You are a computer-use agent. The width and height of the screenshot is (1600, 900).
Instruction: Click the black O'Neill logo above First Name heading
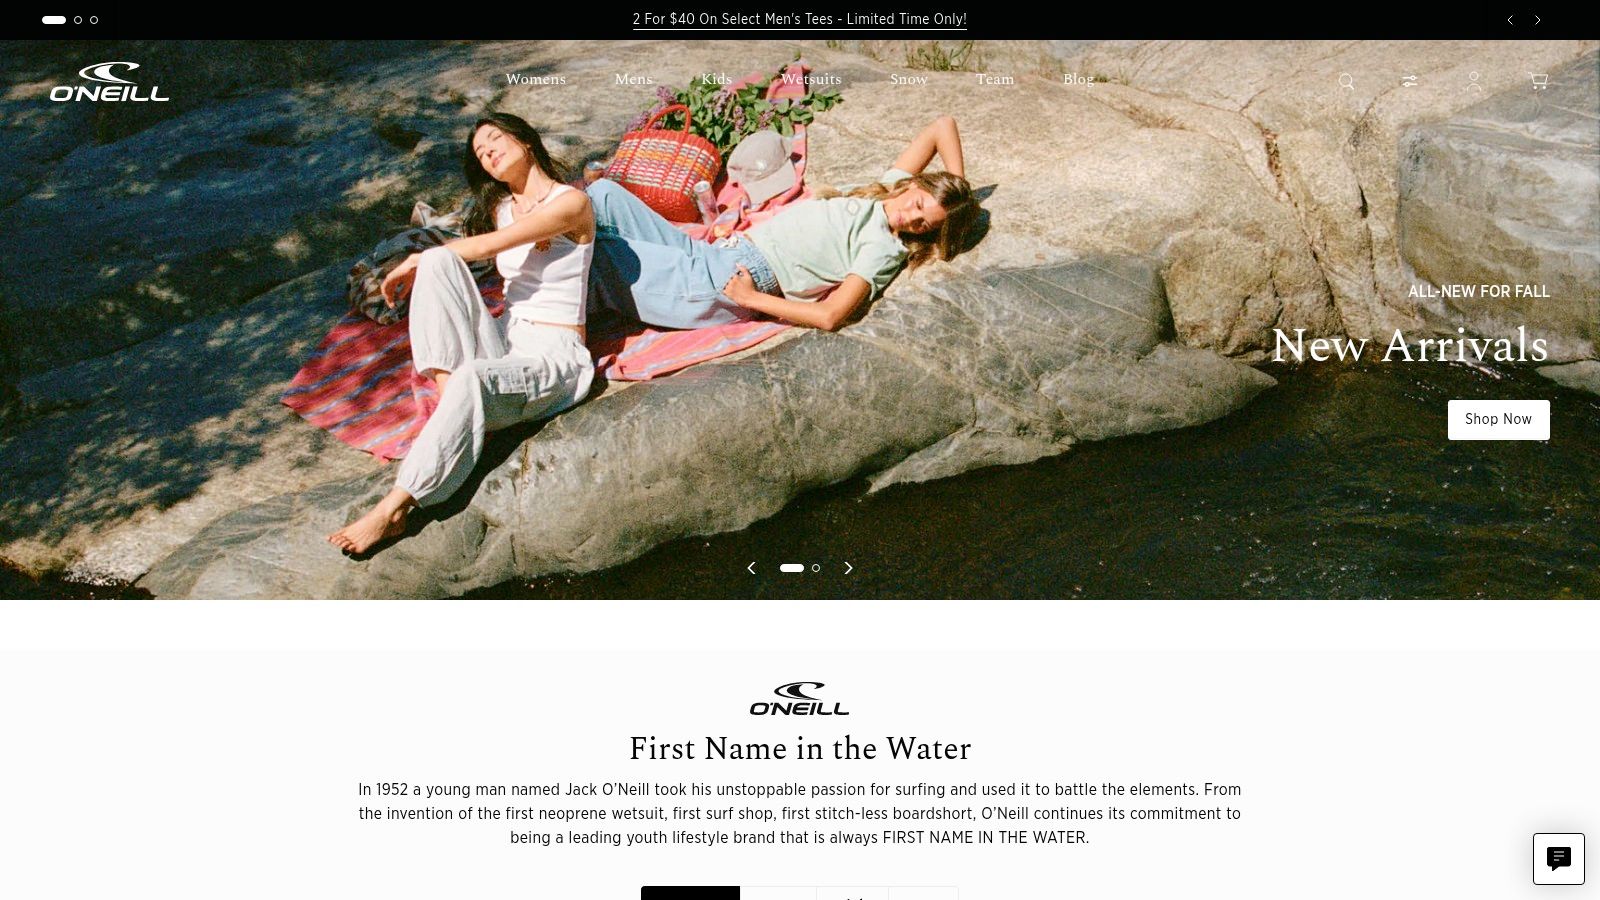[x=800, y=699]
